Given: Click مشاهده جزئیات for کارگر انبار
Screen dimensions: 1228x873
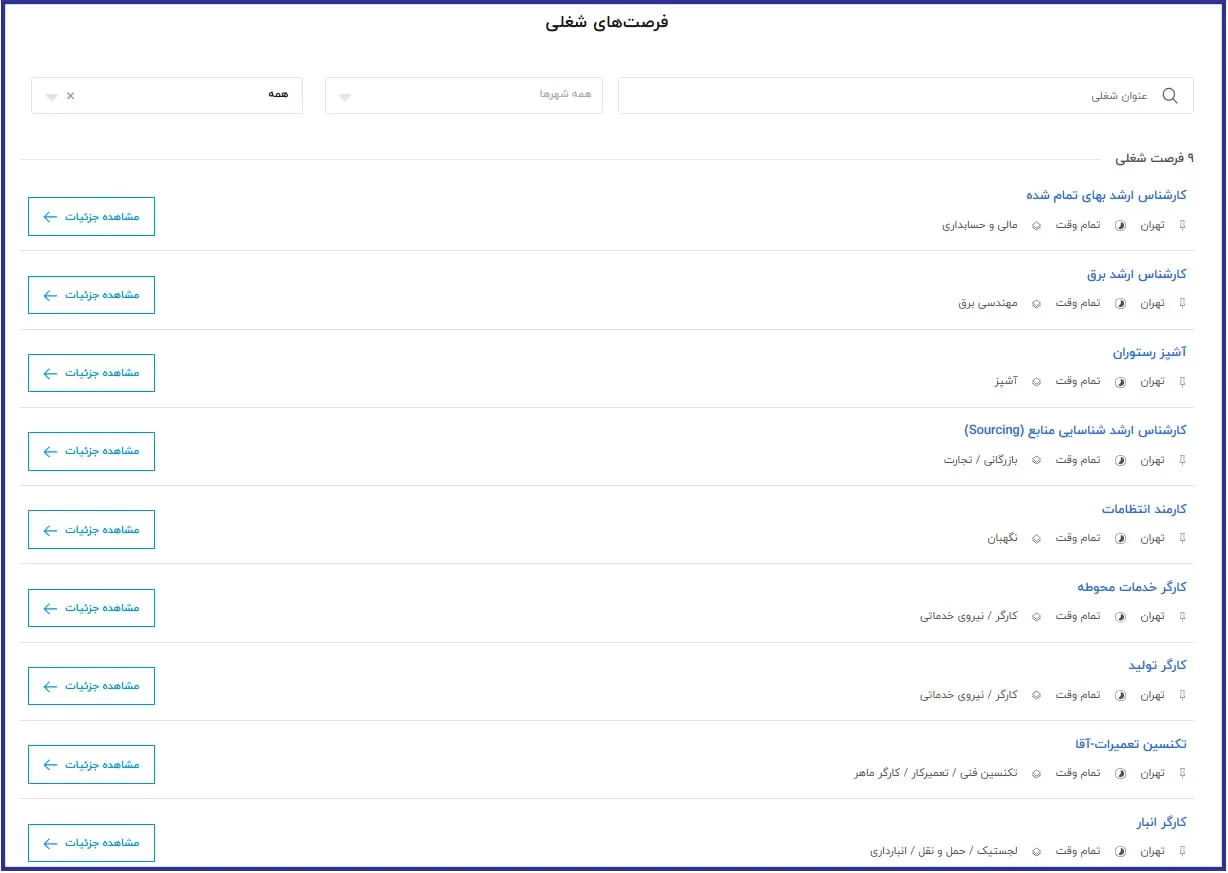Looking at the screenshot, I should click(91, 843).
